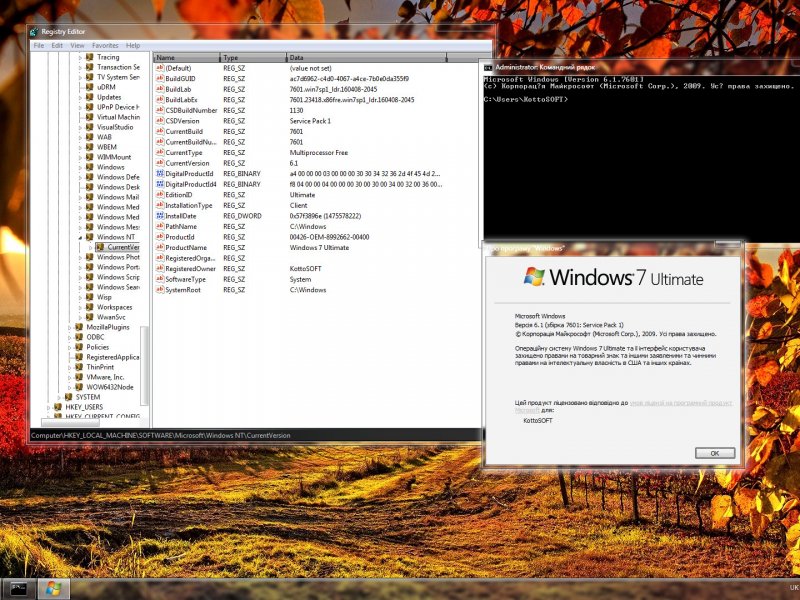800x600 pixels.
Task: Expand the Policies key
Action: click(70, 347)
